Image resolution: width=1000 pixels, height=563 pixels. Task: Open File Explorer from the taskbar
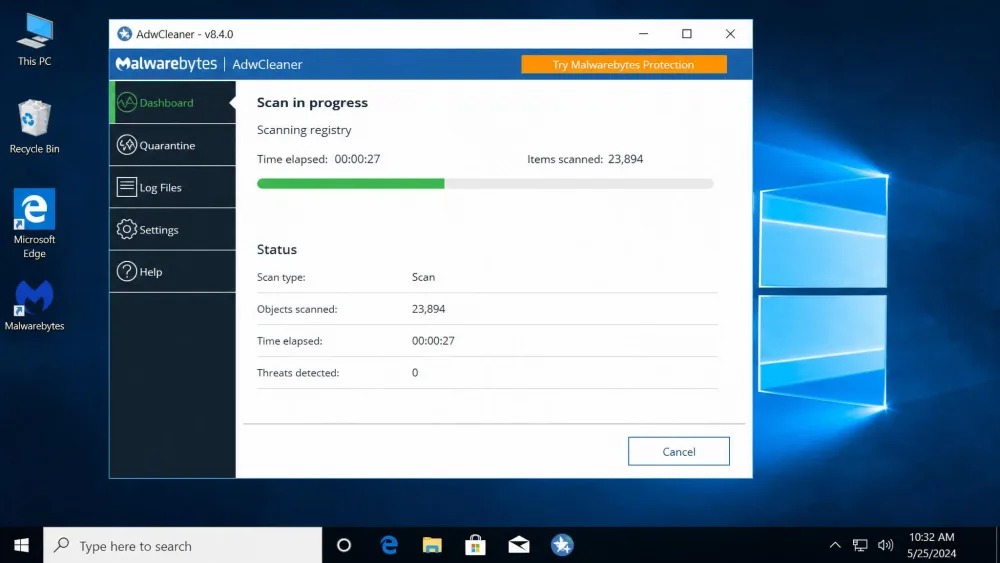coord(432,545)
